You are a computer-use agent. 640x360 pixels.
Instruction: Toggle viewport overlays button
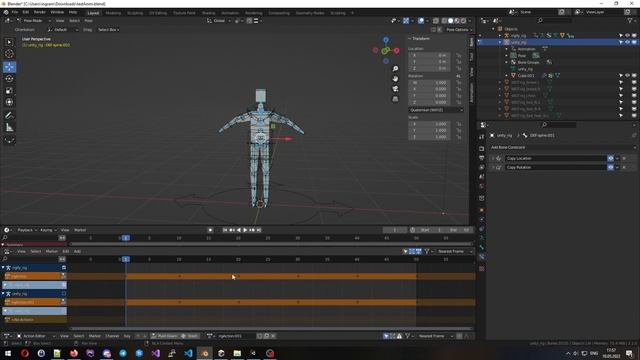click(421, 21)
